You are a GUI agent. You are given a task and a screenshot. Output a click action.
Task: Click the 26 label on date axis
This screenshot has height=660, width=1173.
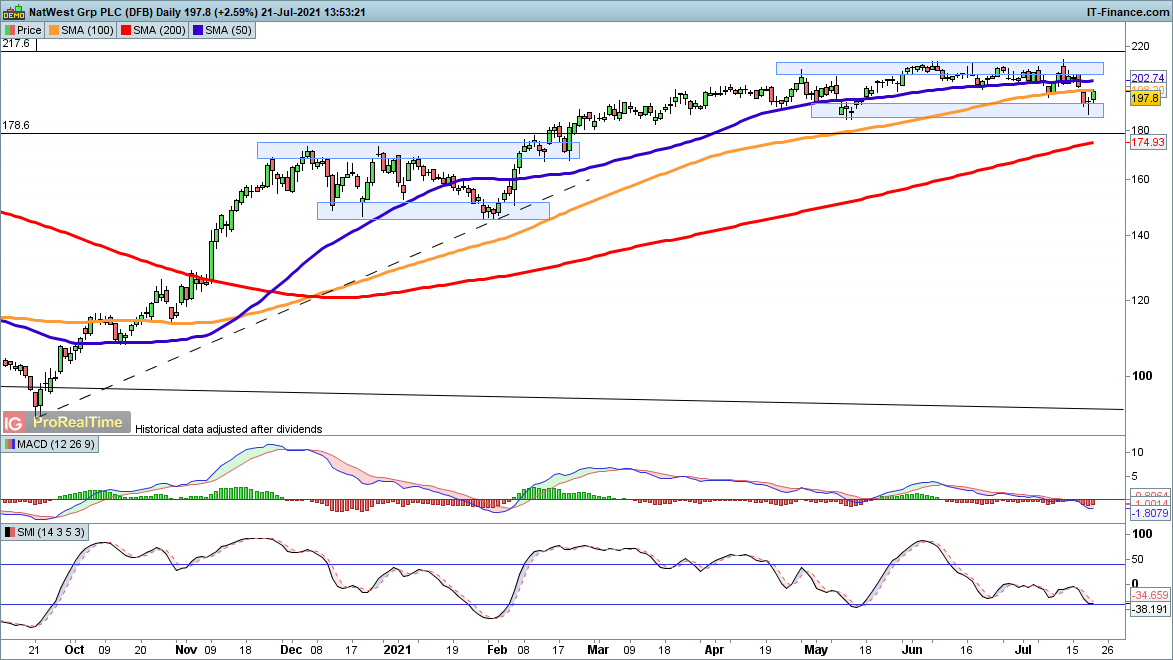[x=1107, y=650]
